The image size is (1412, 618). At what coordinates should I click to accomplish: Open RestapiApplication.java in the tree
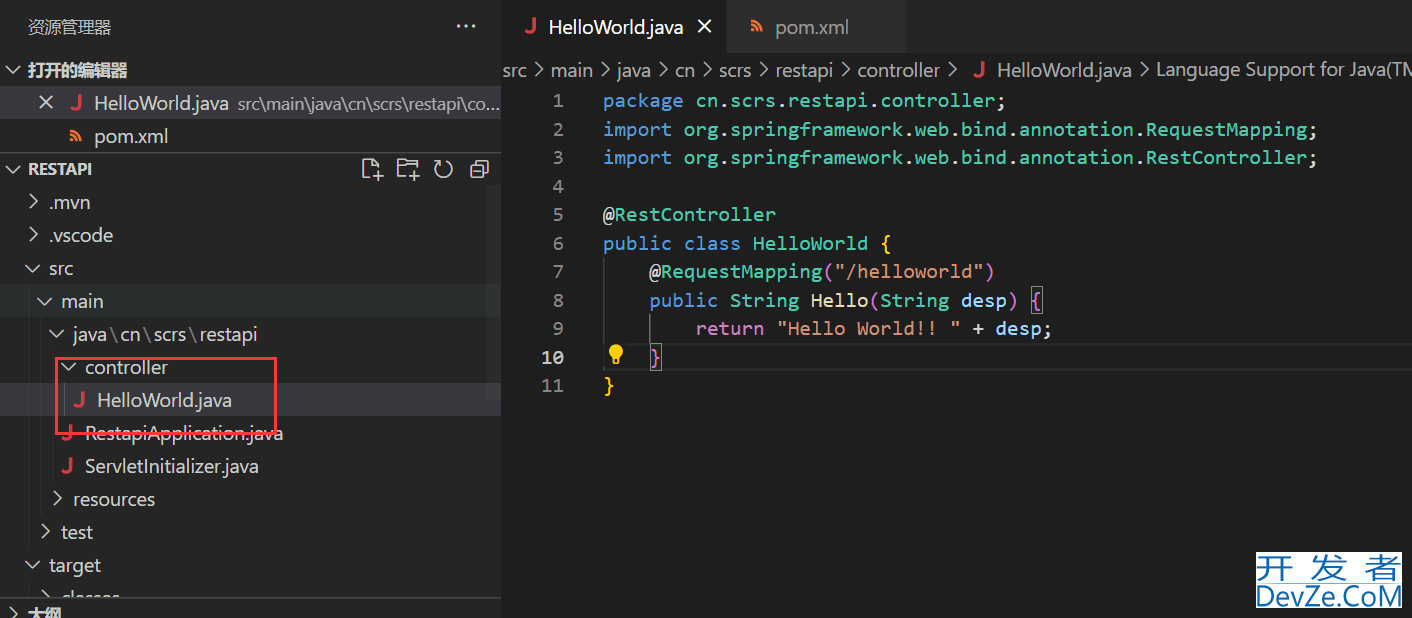(x=250, y=433)
